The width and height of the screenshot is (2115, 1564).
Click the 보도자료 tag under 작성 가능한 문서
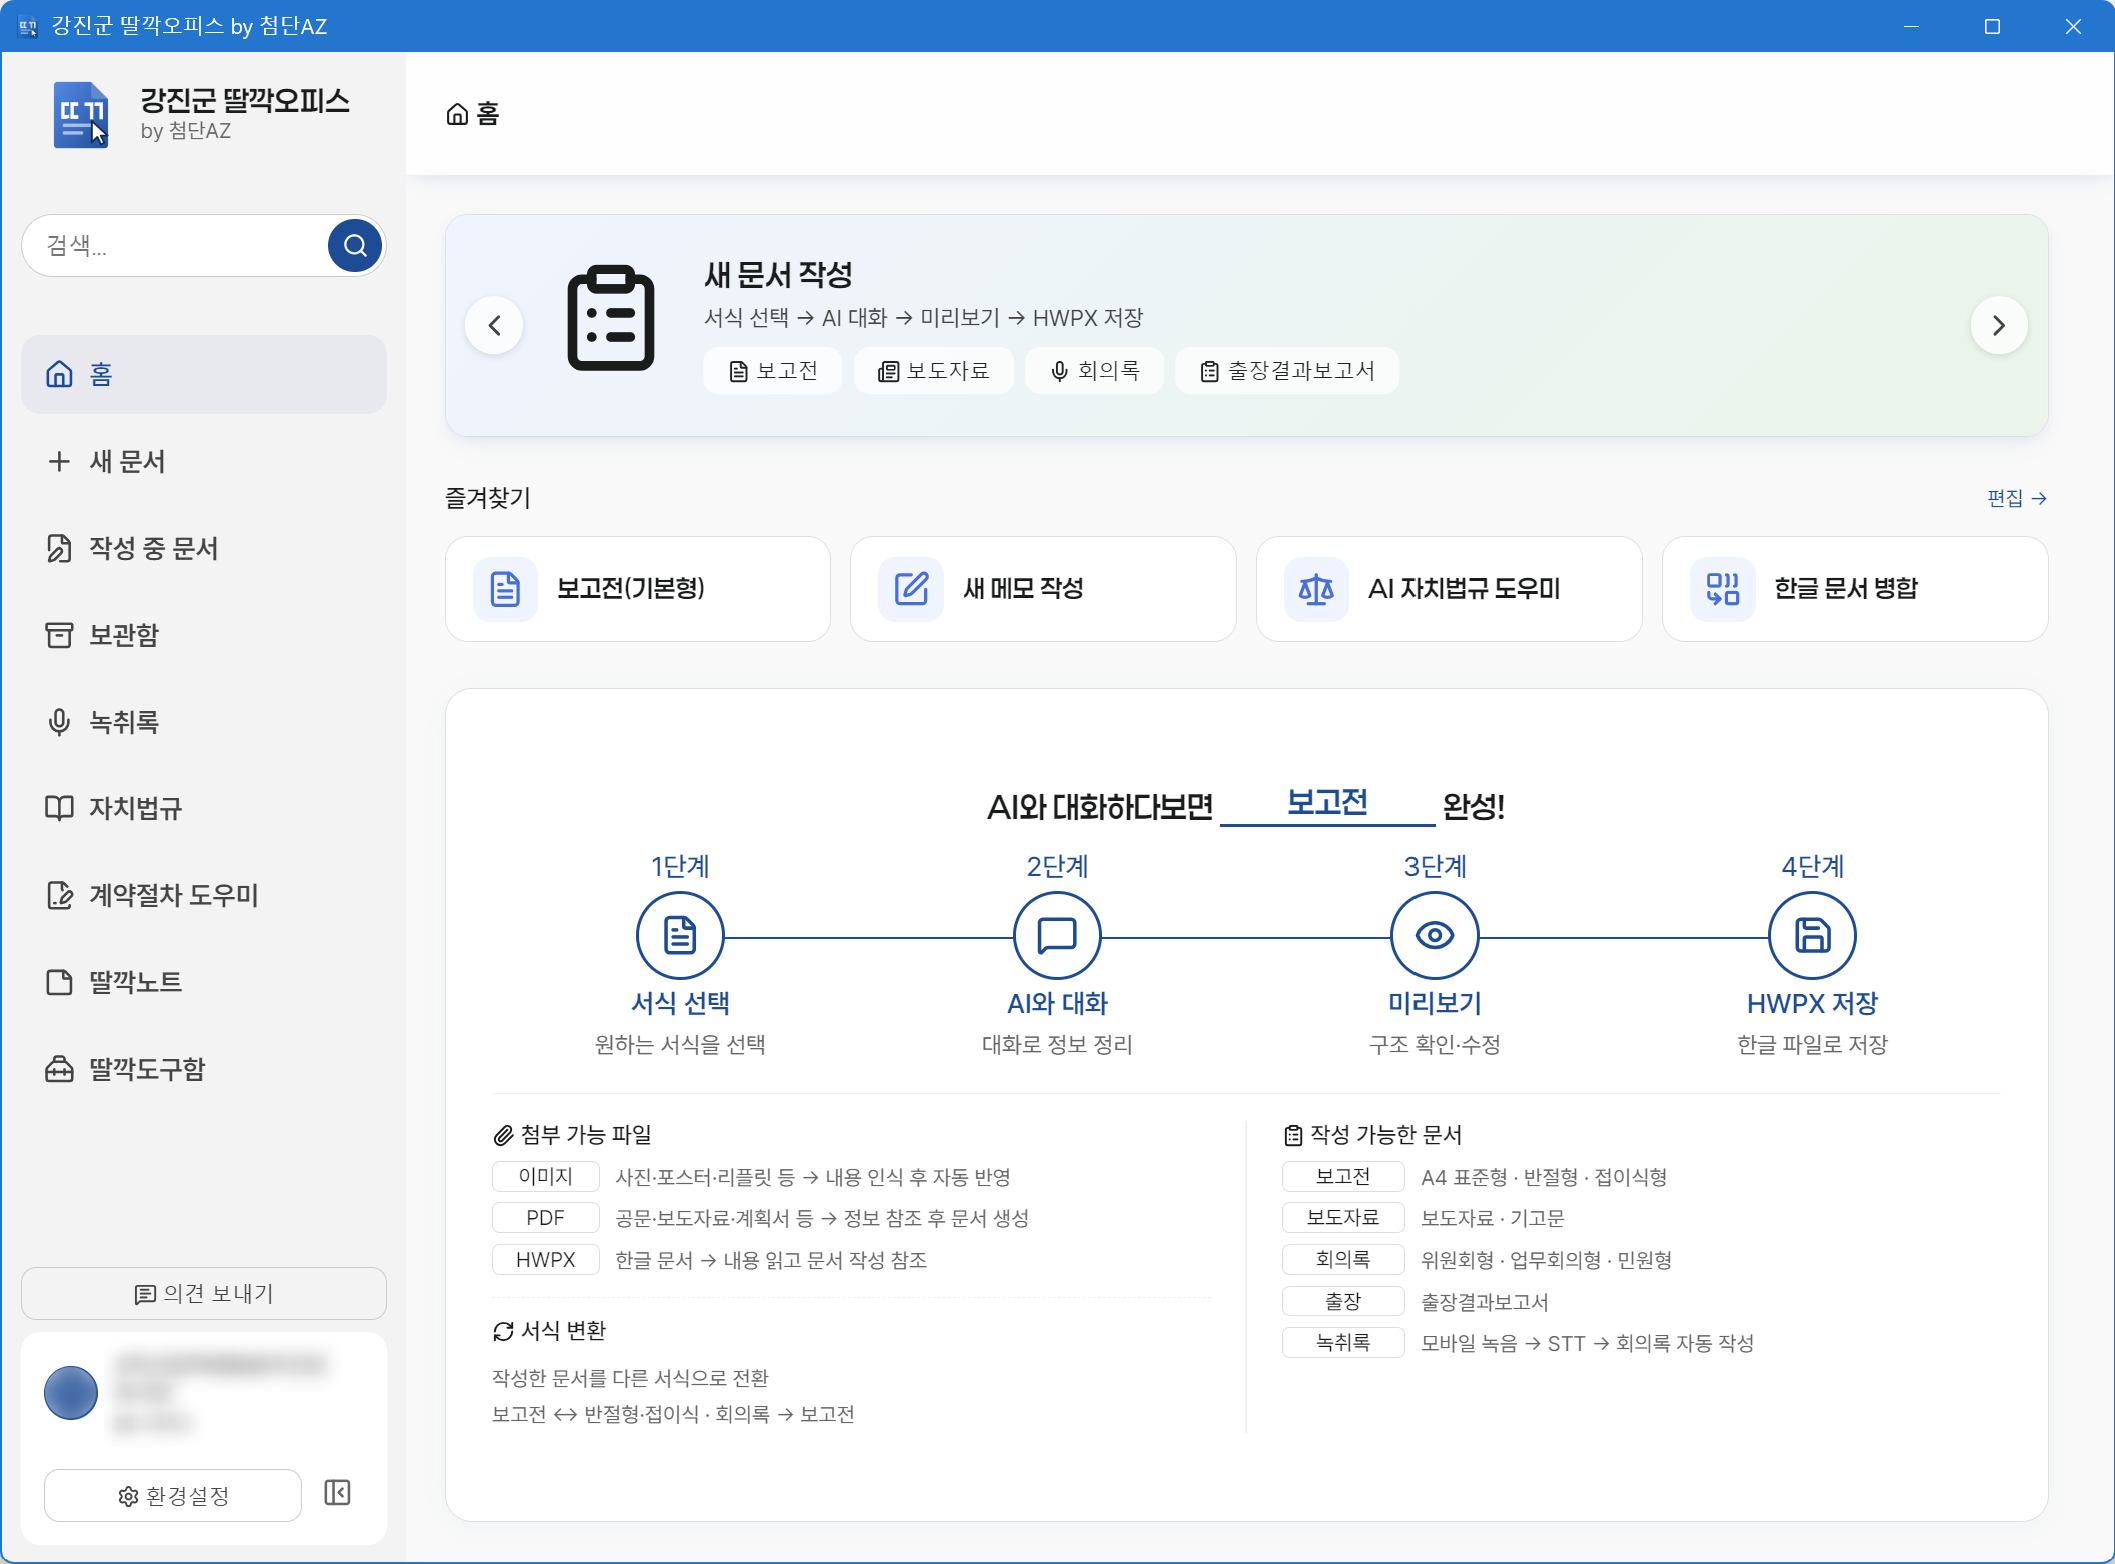[1343, 1218]
